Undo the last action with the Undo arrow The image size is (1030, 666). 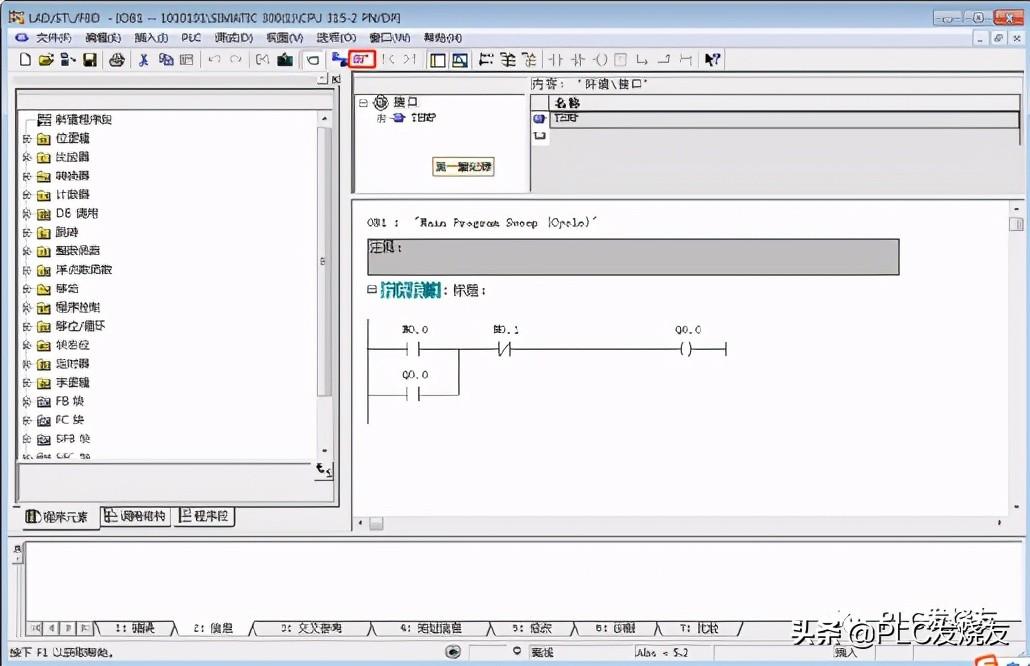pyautogui.click(x=214, y=60)
